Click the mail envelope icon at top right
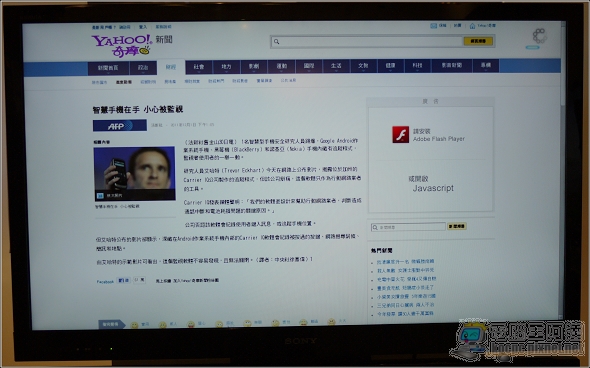 433,26
